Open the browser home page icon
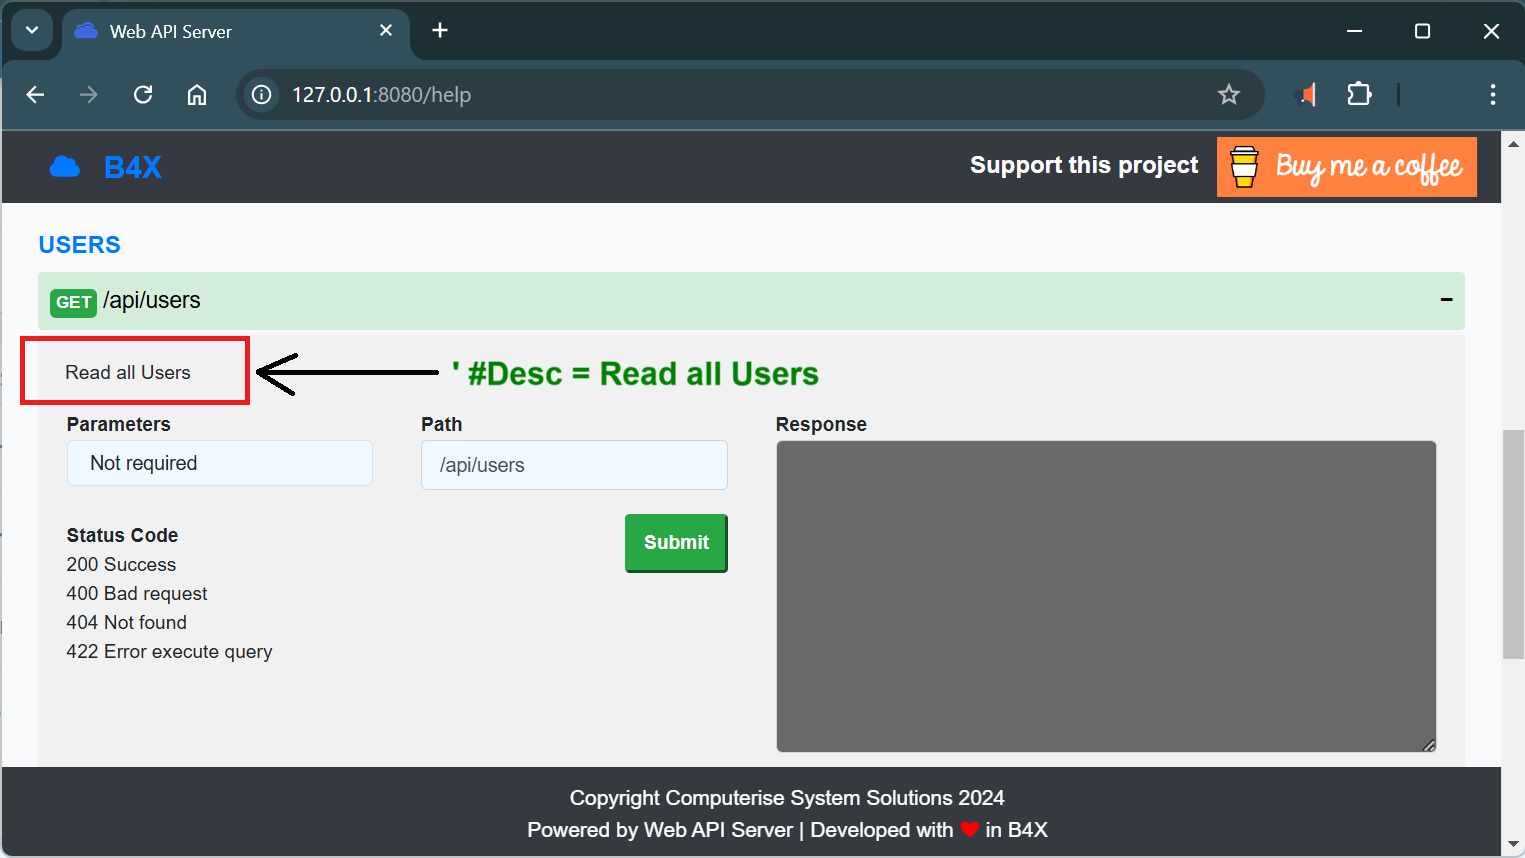 point(196,94)
